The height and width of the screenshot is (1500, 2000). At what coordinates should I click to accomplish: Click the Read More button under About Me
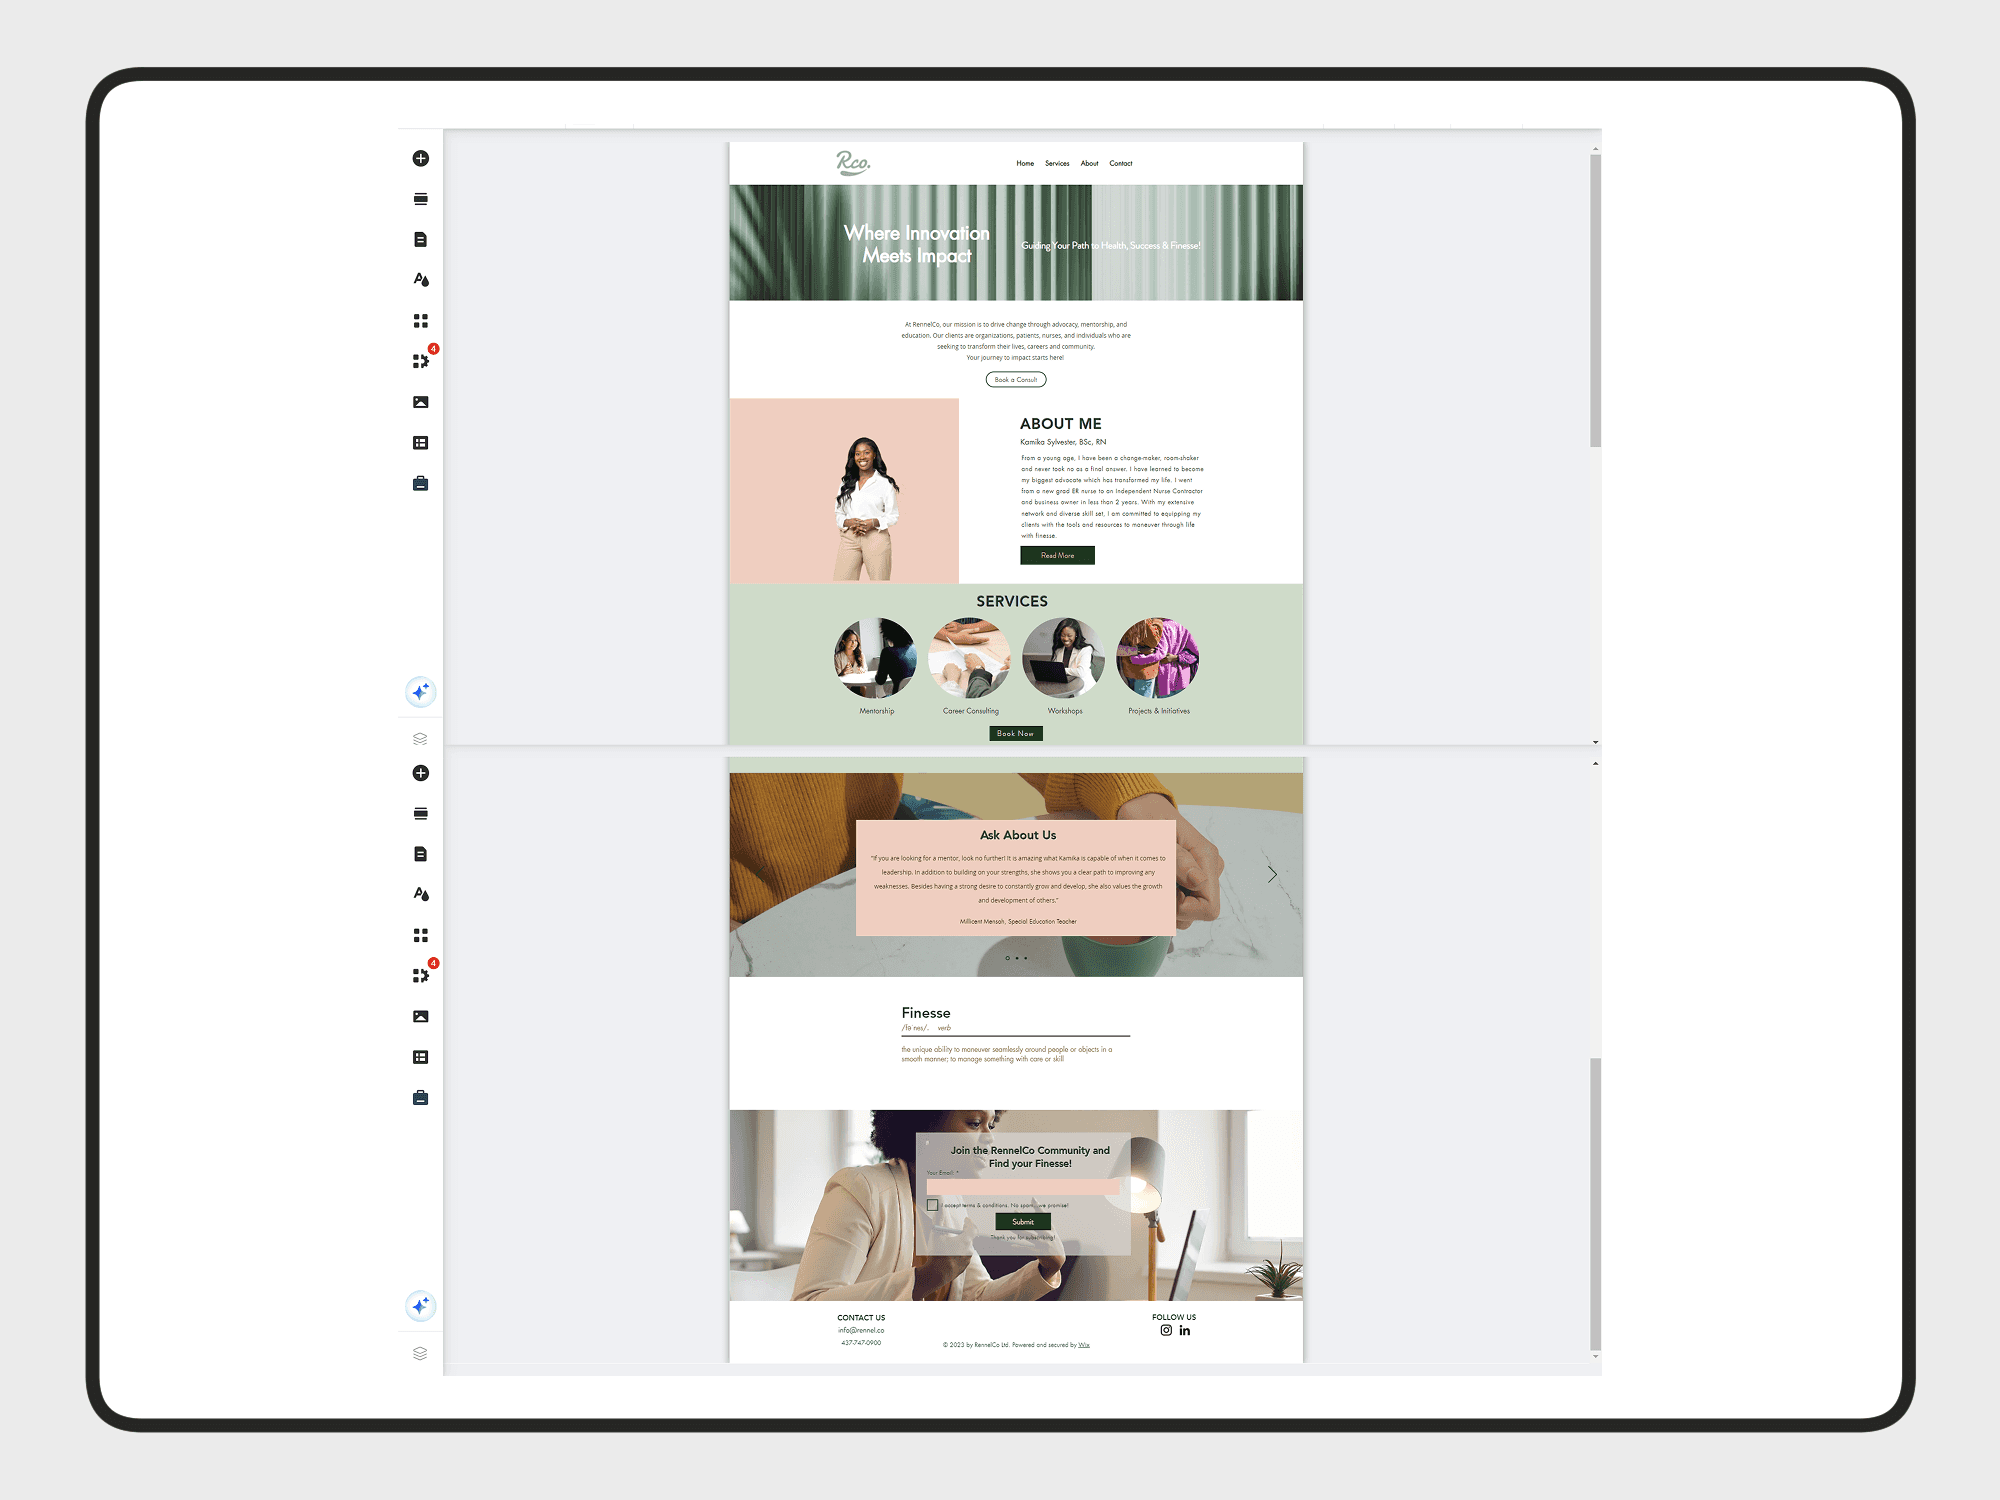pos(1057,555)
